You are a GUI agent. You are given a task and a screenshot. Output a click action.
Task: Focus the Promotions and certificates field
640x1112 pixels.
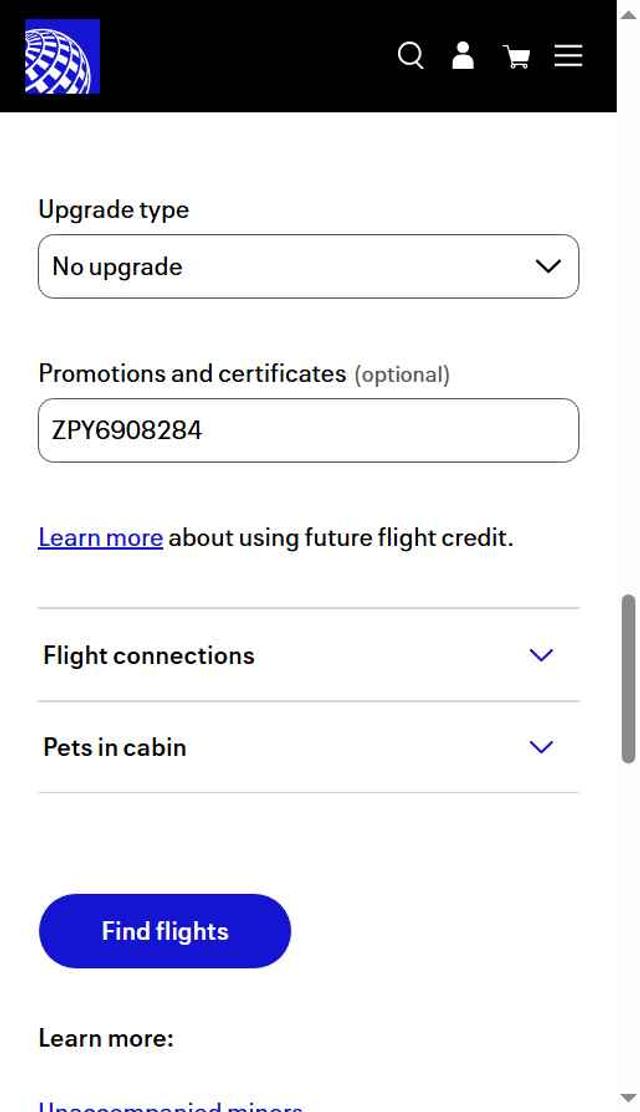tap(308, 431)
